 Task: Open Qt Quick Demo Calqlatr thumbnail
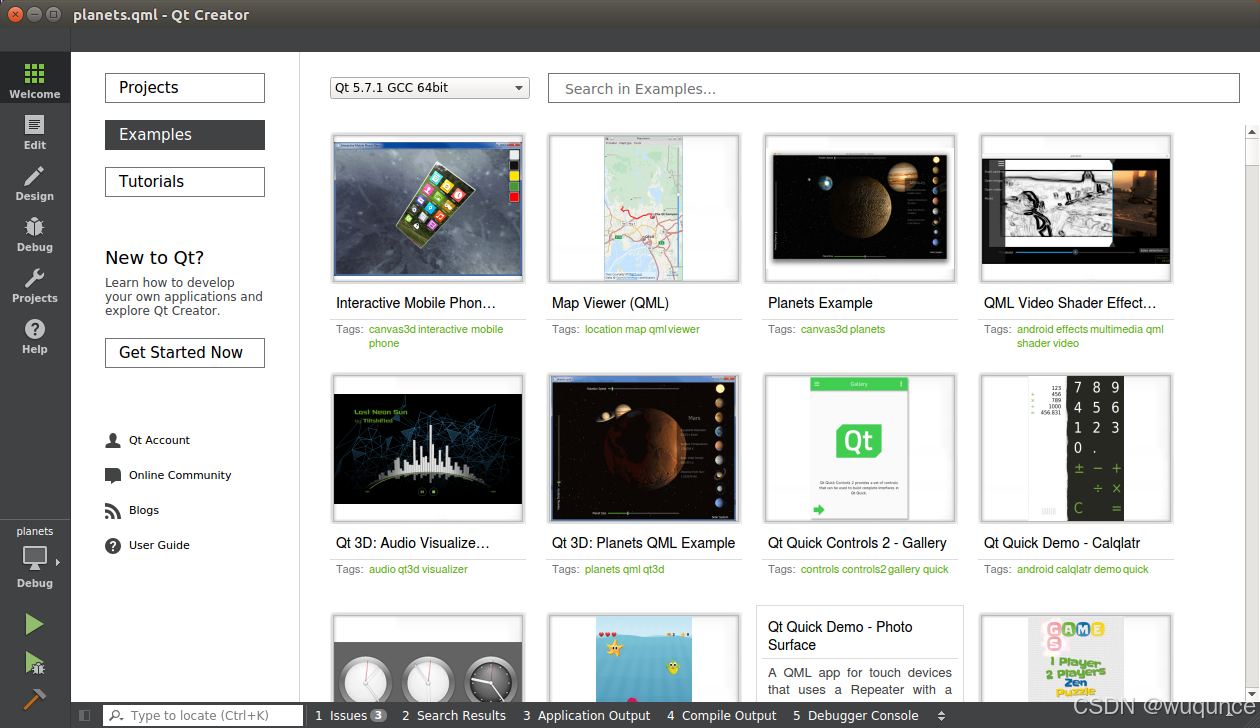pos(1076,449)
